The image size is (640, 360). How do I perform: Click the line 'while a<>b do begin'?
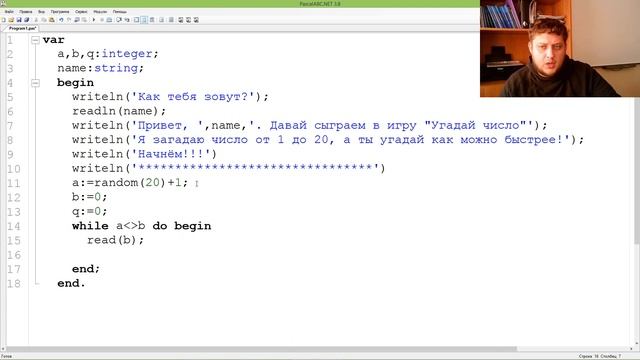click(x=141, y=226)
